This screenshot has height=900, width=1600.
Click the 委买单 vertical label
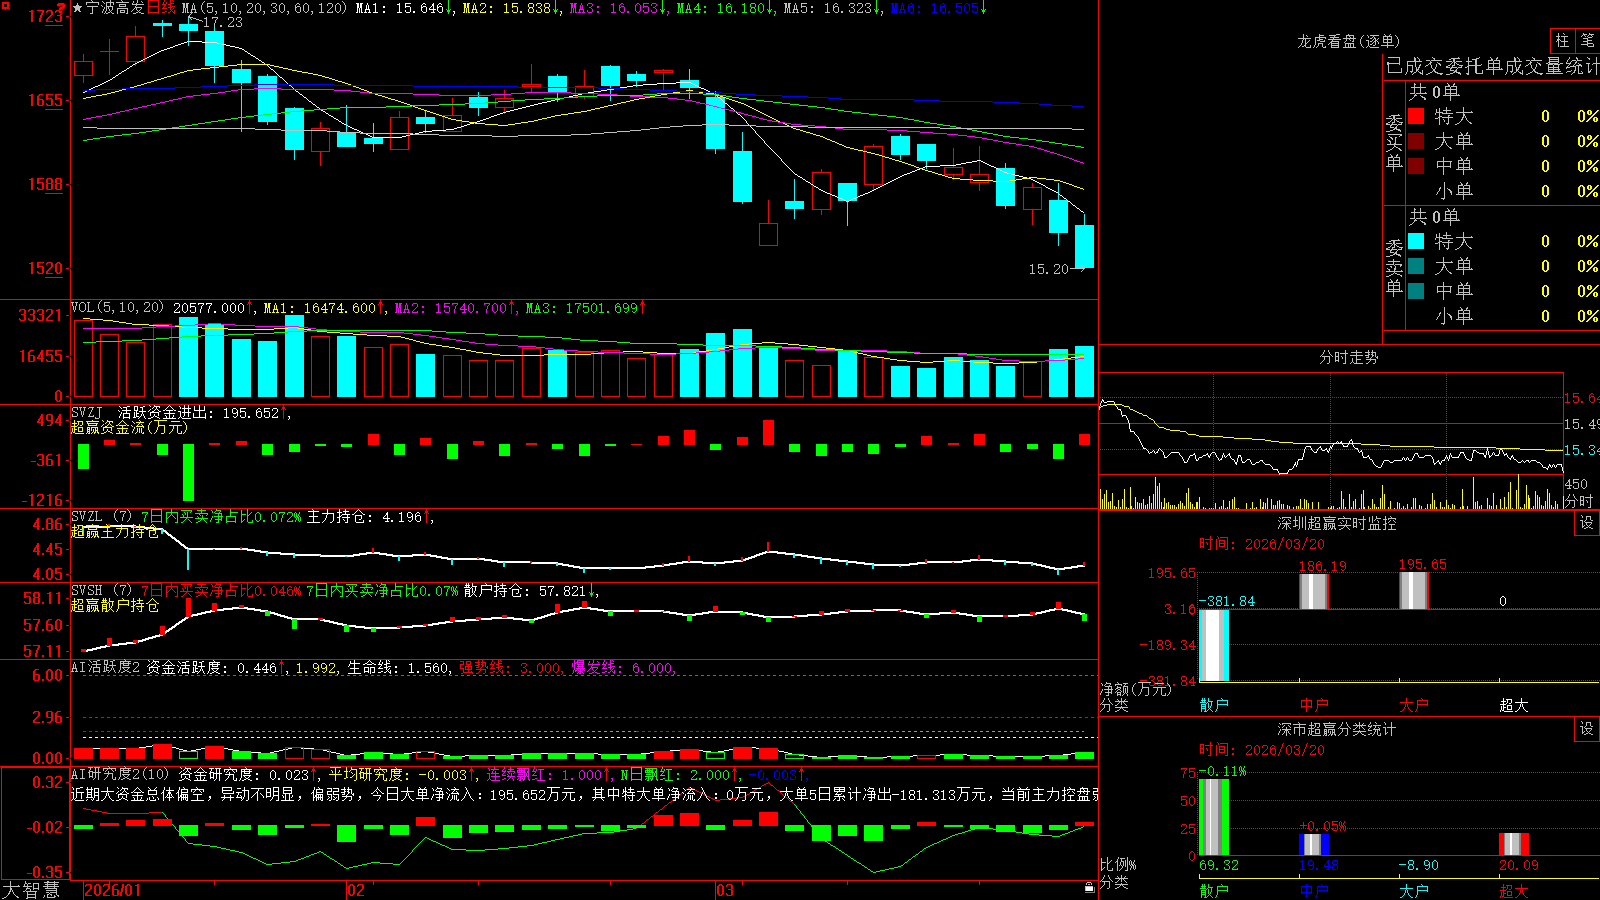point(1394,142)
